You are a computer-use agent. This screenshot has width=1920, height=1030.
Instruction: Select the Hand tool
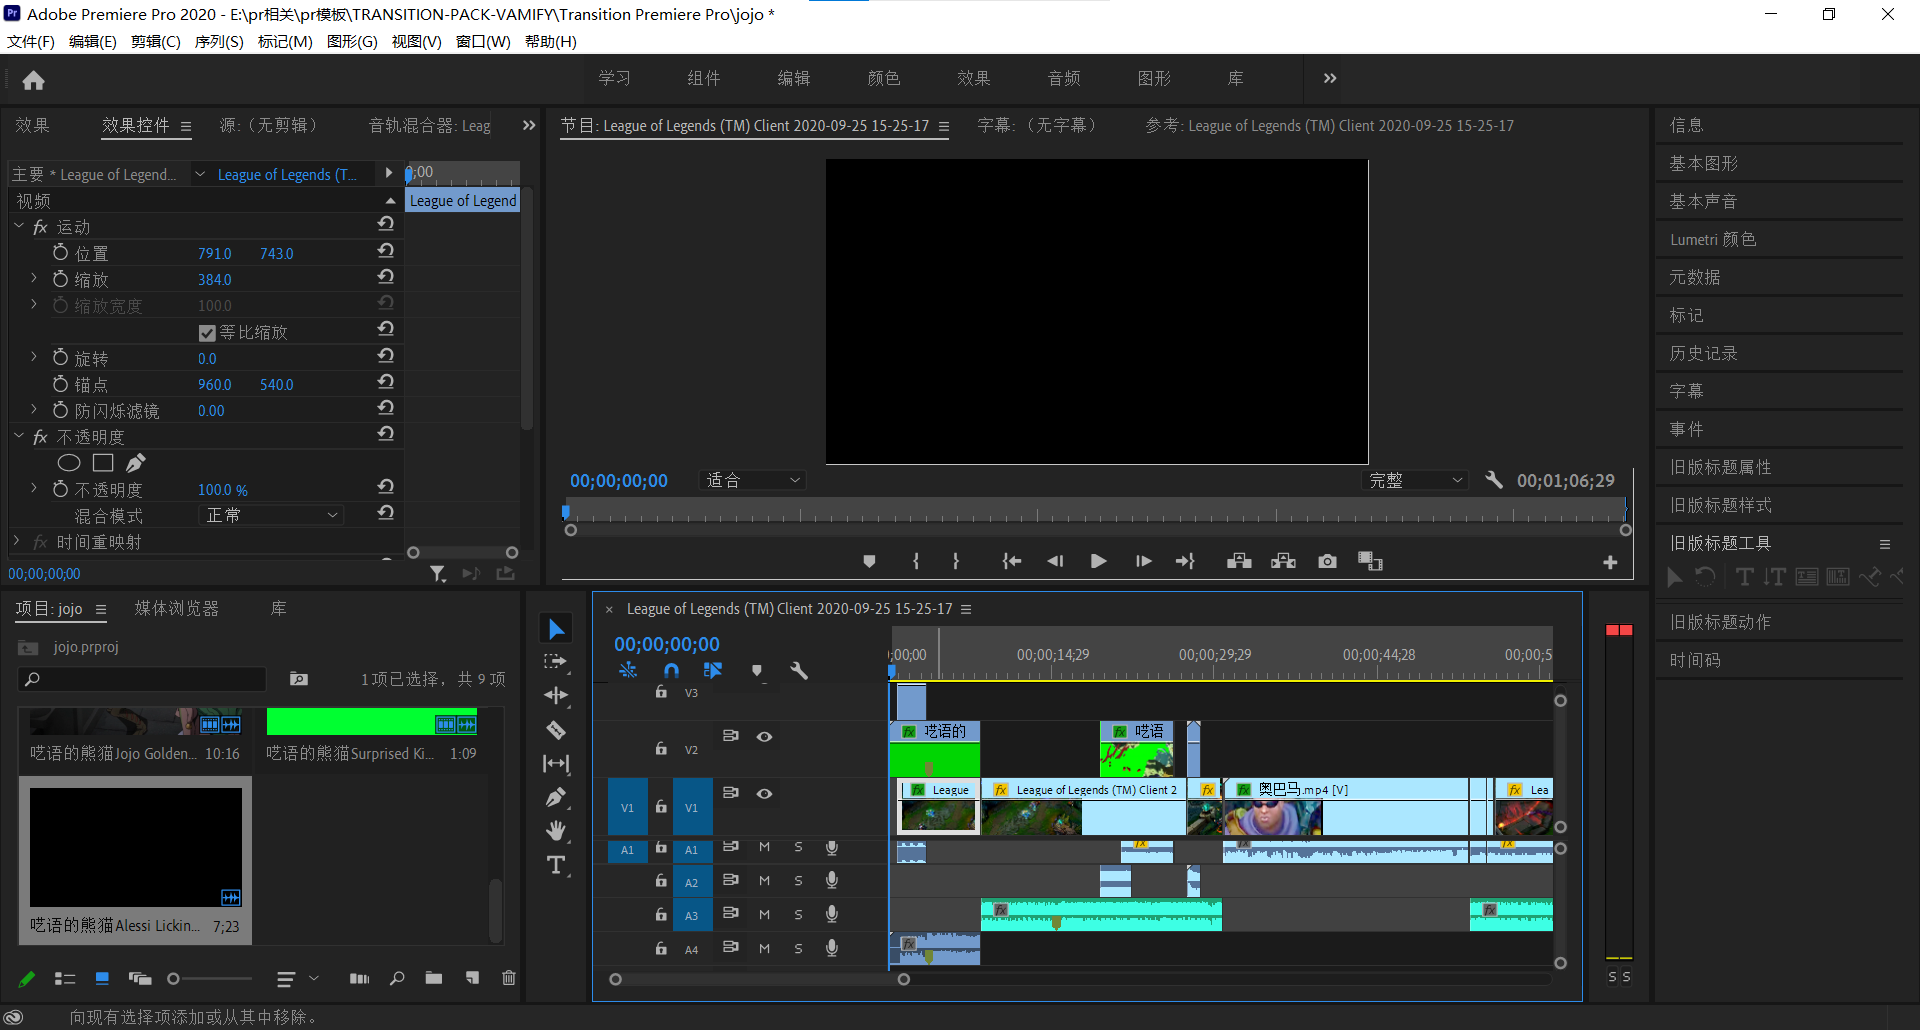click(x=556, y=831)
